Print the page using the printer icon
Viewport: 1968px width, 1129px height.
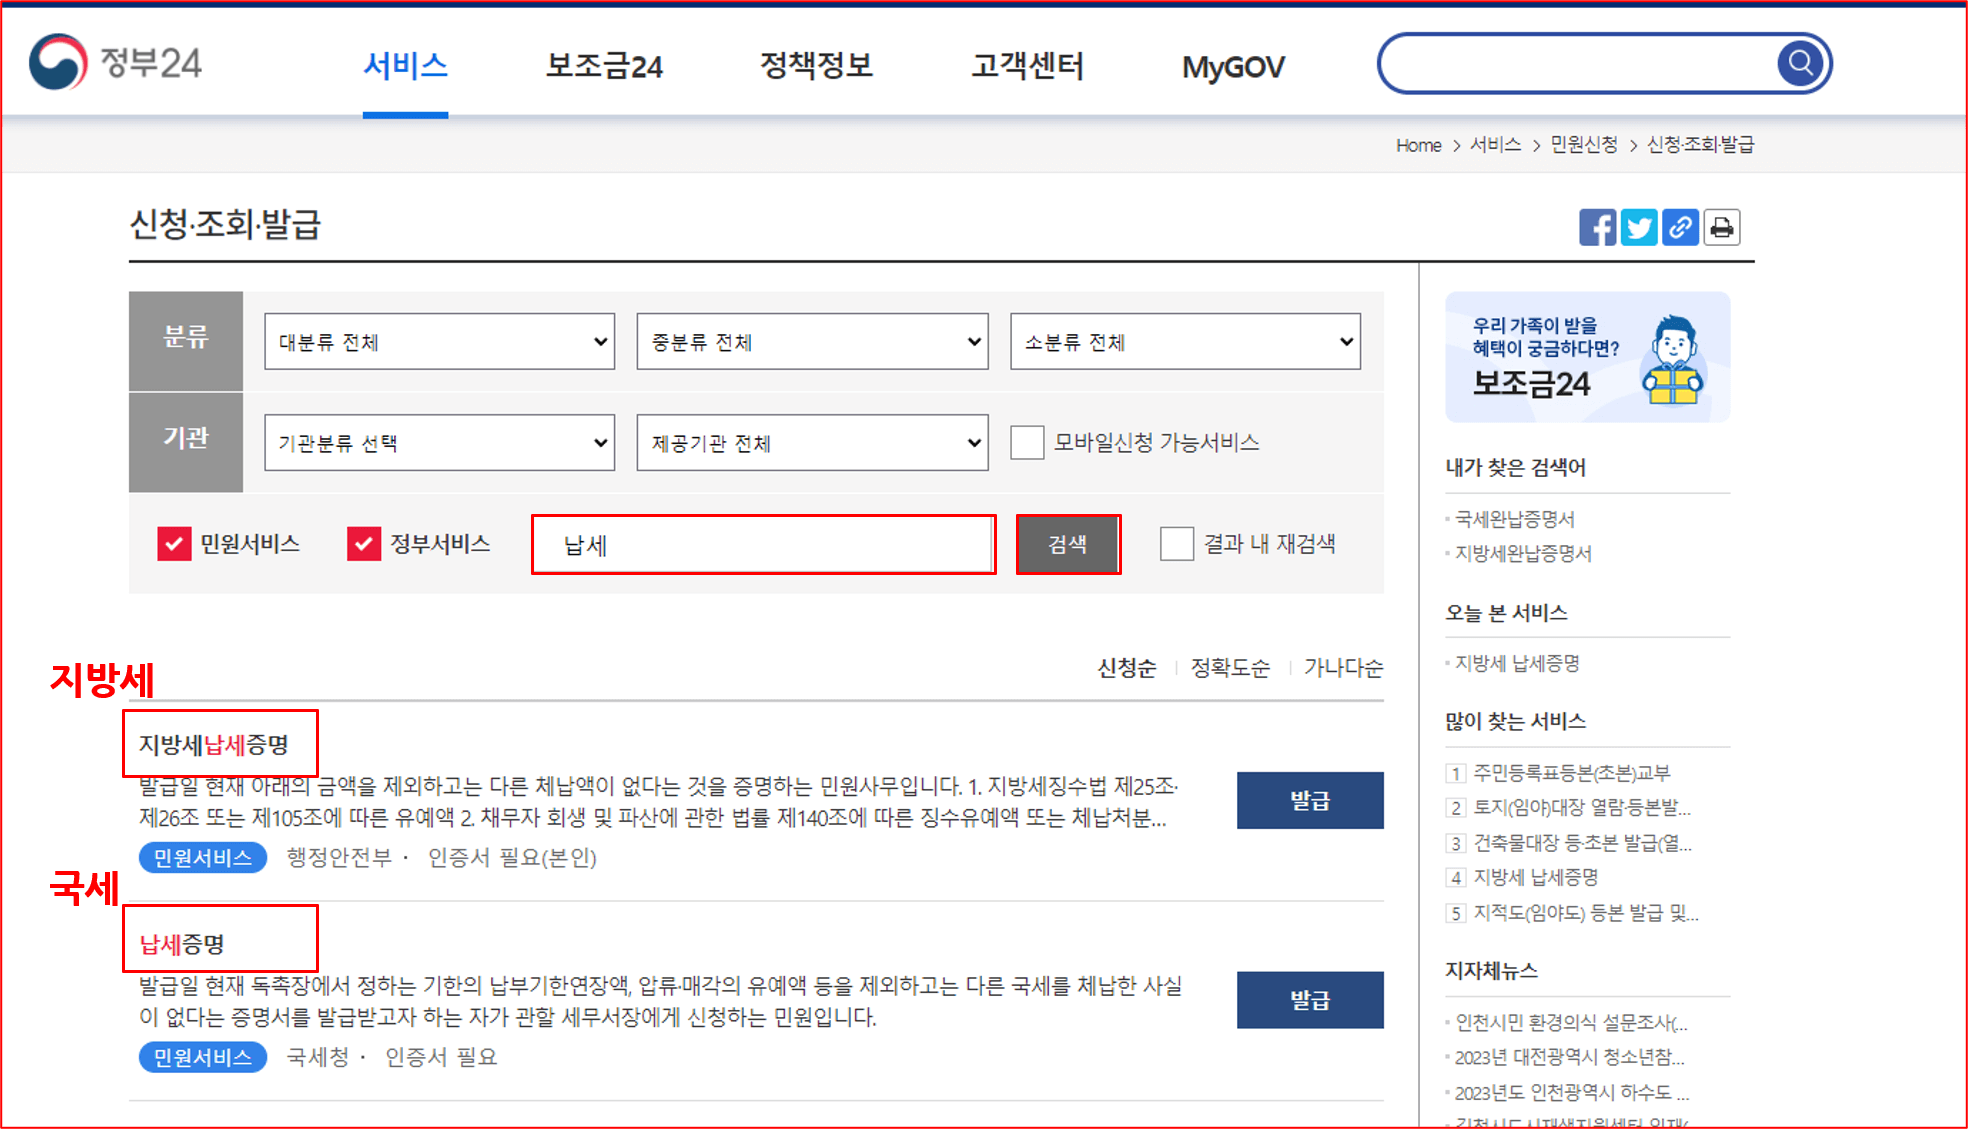(1721, 227)
